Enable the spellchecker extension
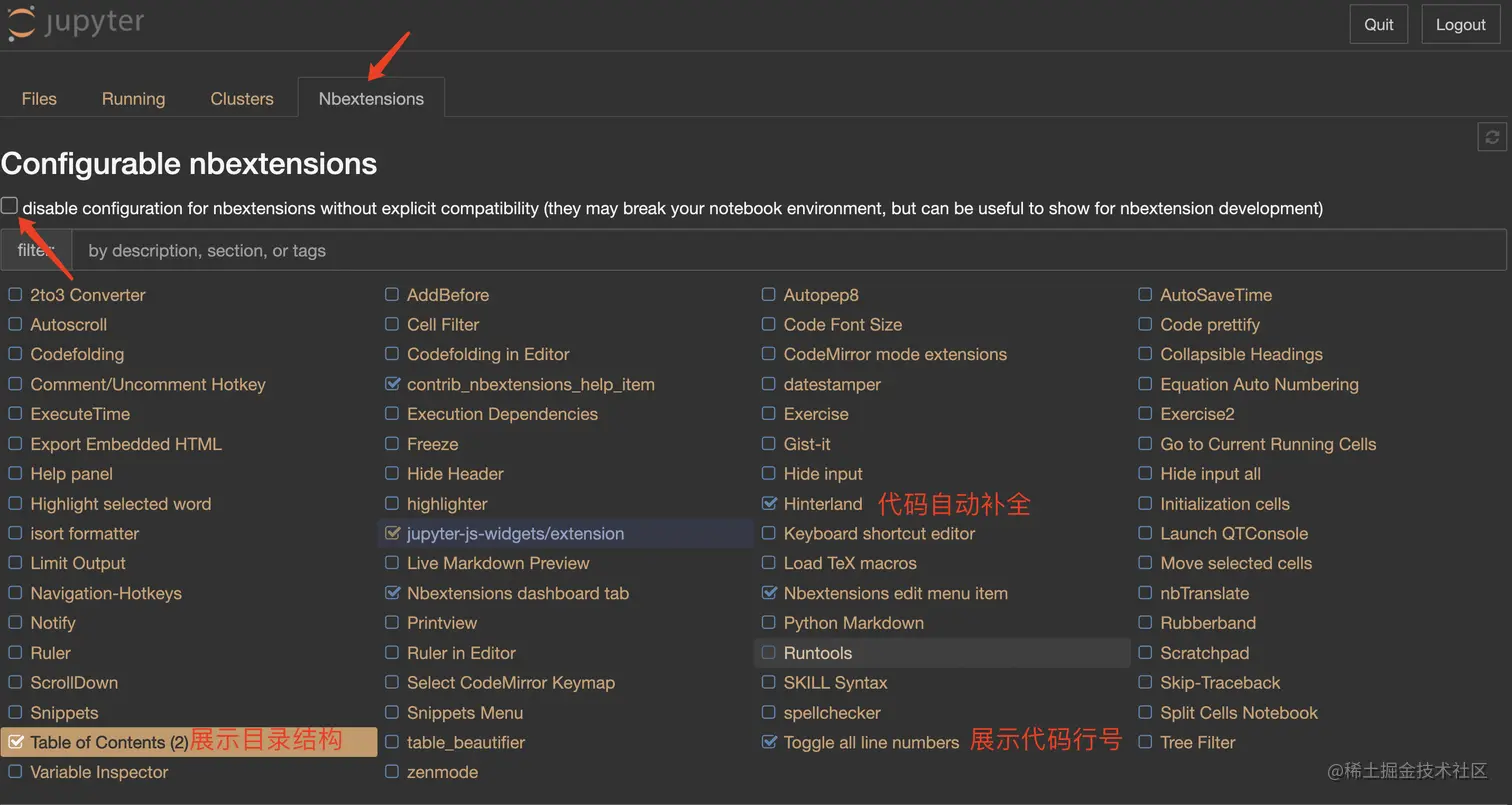Image resolution: width=1512 pixels, height=805 pixels. [x=767, y=712]
